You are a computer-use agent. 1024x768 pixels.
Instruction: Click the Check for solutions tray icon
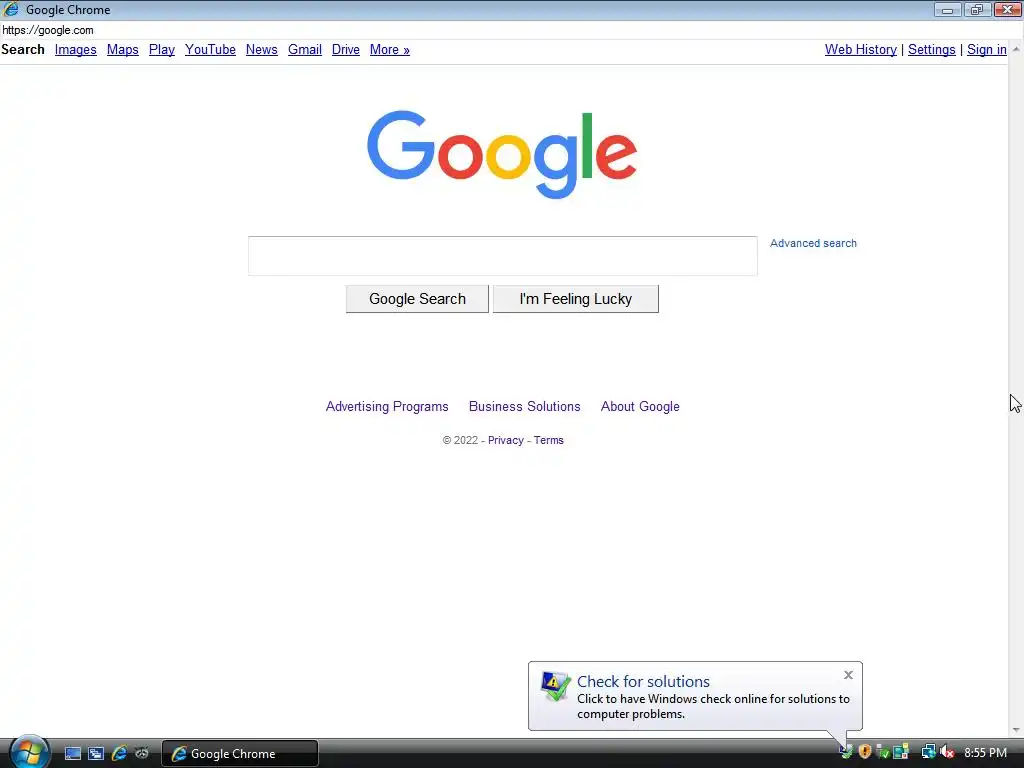[846, 752]
